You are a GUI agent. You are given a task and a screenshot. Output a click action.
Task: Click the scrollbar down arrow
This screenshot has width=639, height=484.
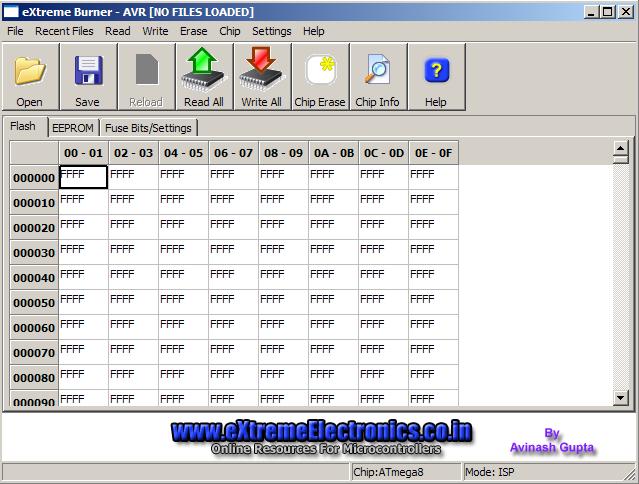pos(621,397)
